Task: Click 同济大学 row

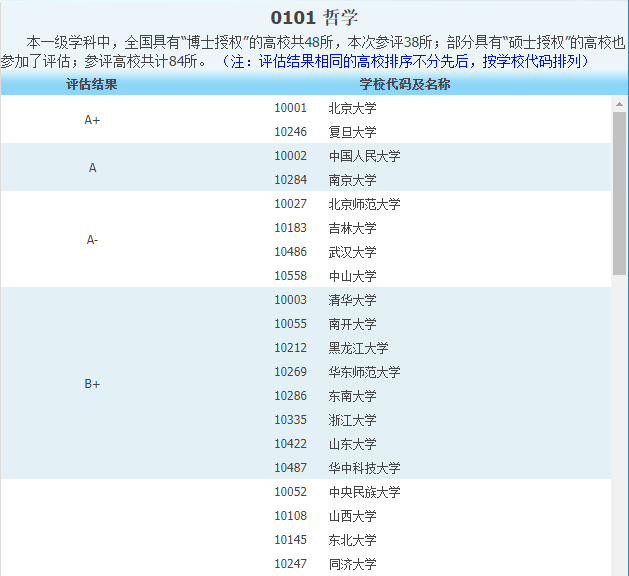Action: pos(398,564)
